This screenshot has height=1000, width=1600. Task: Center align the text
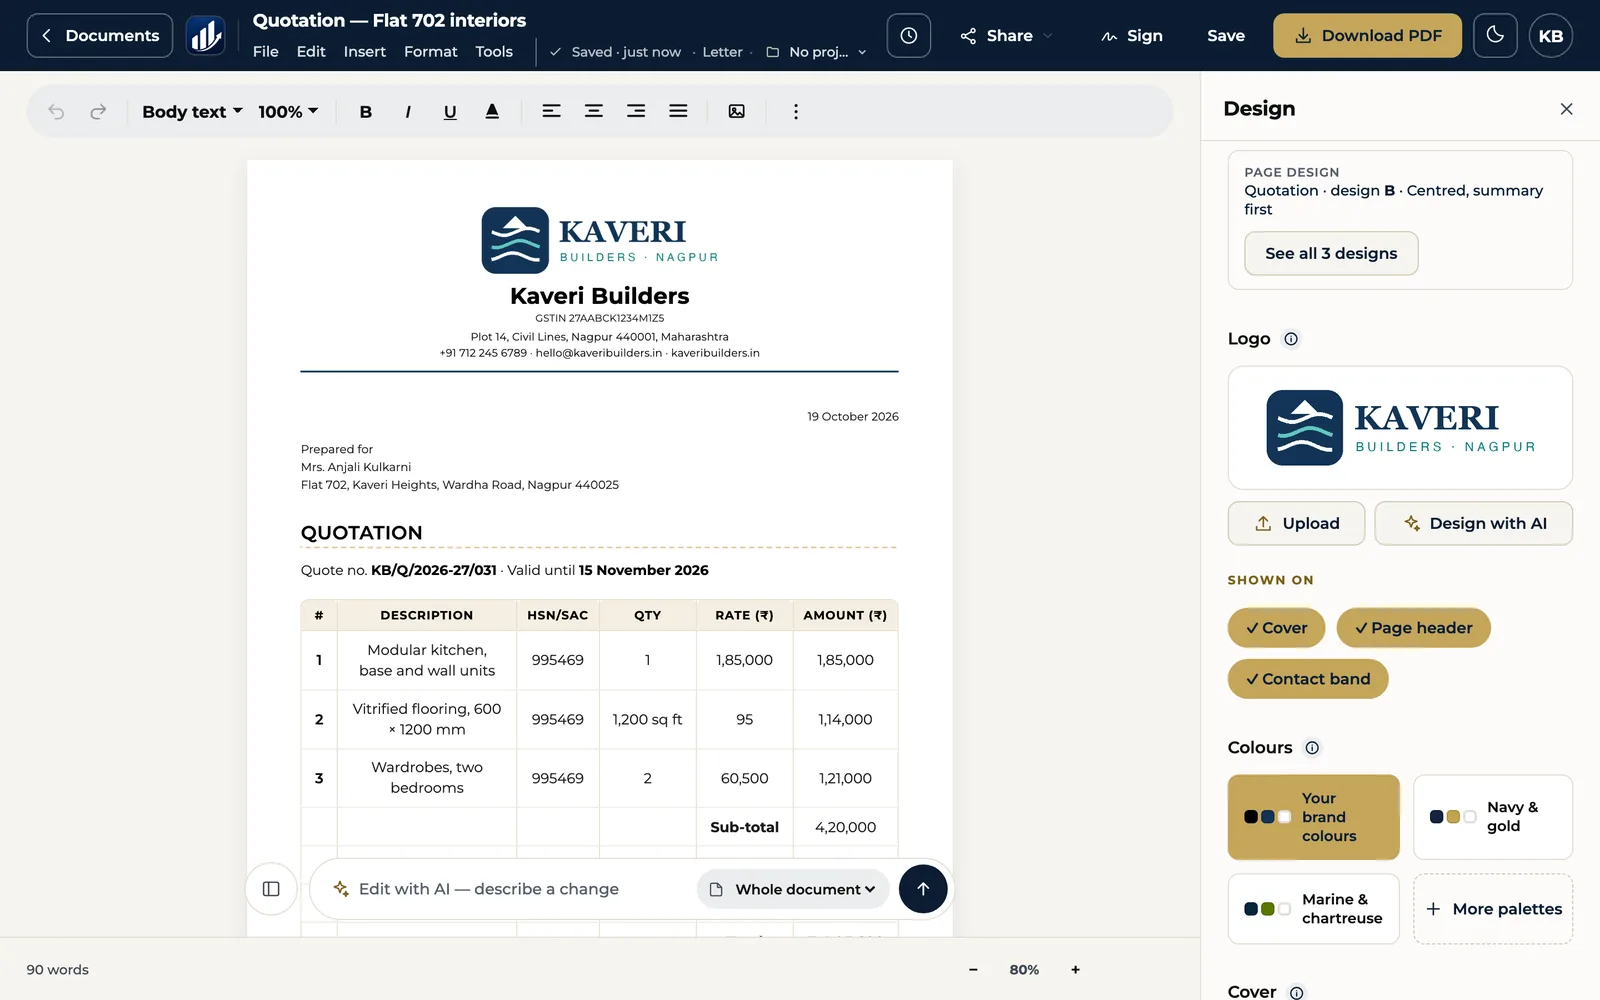594,112
